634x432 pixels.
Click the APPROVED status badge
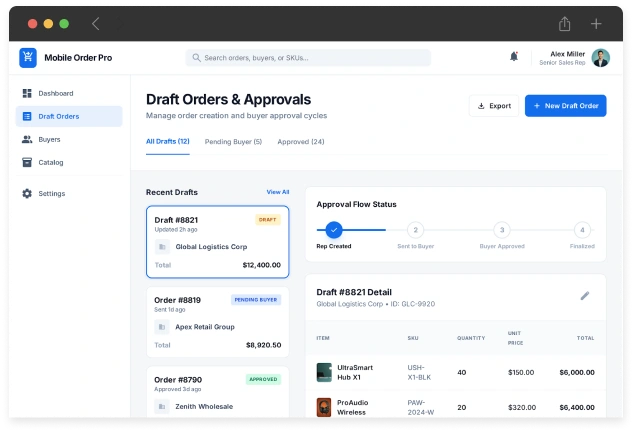pyautogui.click(x=263, y=379)
